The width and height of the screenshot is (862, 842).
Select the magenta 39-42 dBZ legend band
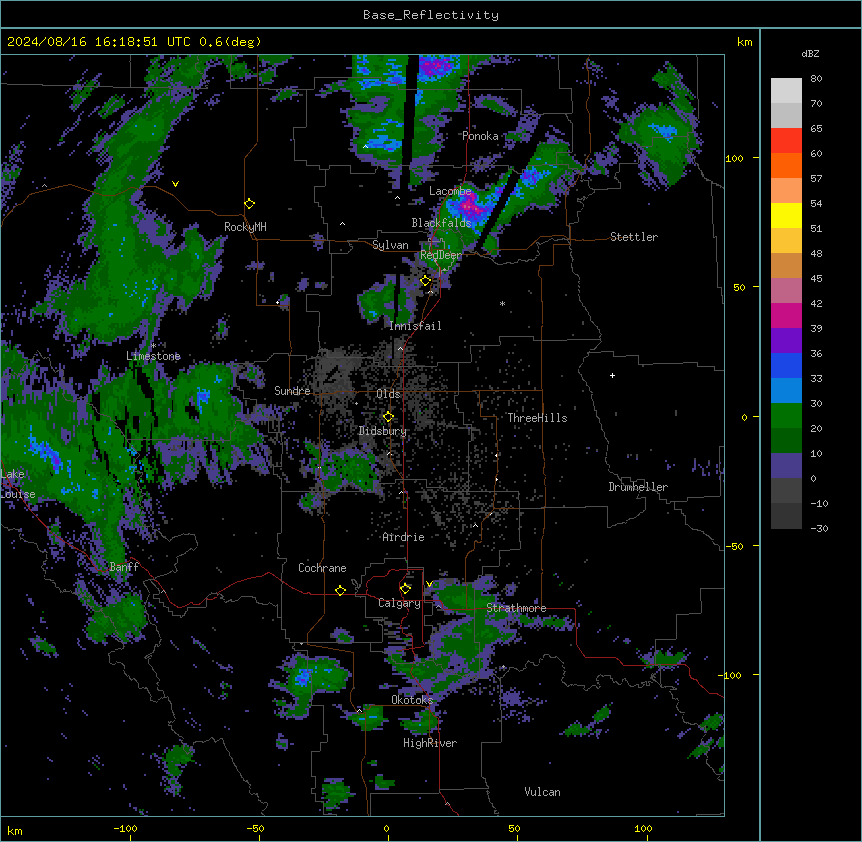coord(786,315)
